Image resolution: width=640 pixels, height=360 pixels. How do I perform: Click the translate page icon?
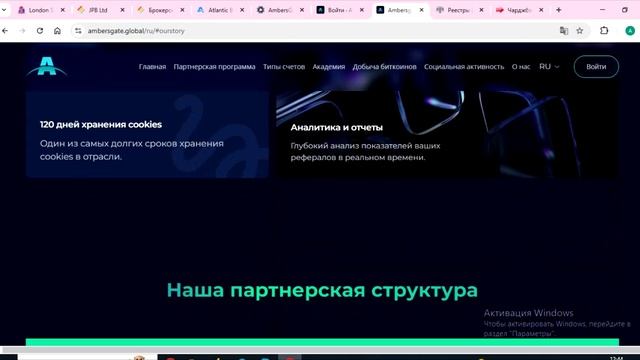(x=564, y=31)
